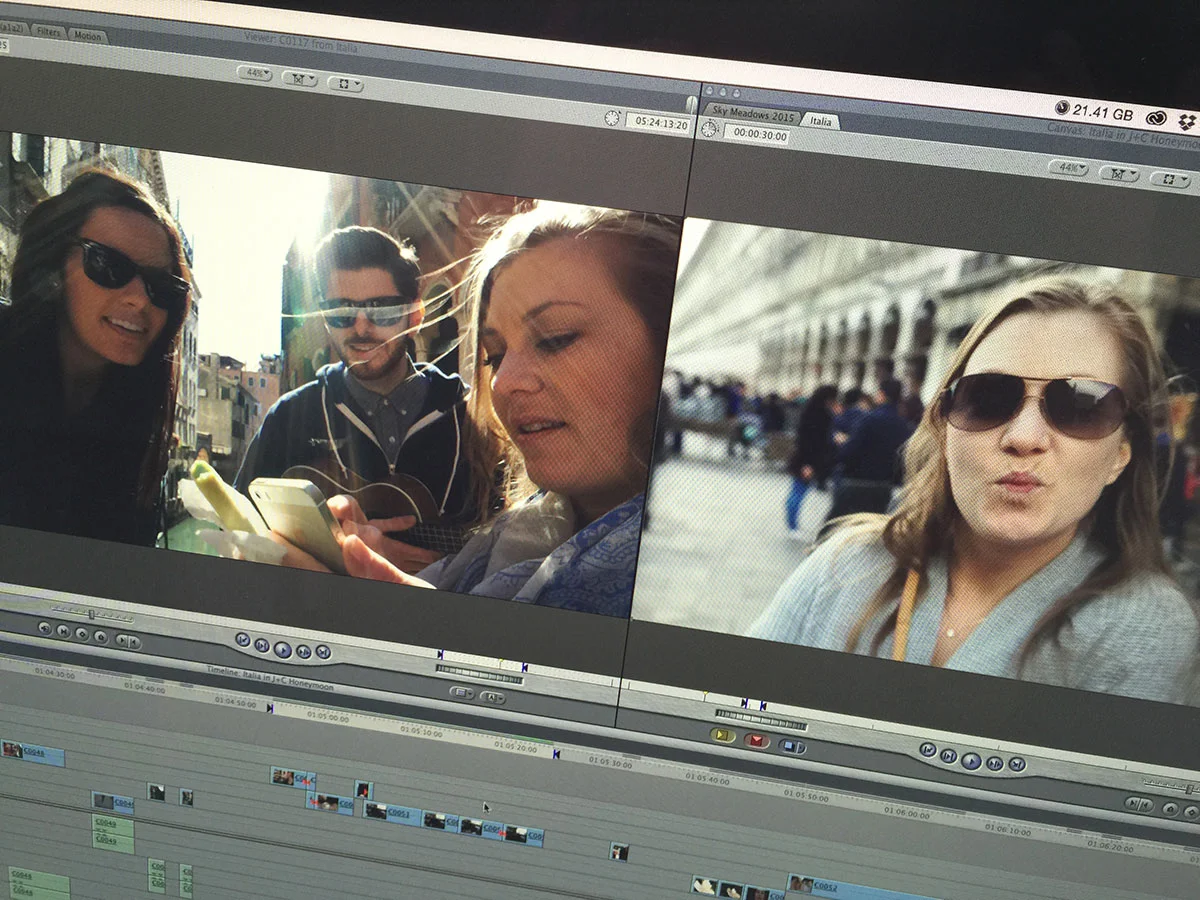Image resolution: width=1200 pixels, height=900 pixels.
Task: Select video clip C0053 in the timeline
Action: [393, 813]
